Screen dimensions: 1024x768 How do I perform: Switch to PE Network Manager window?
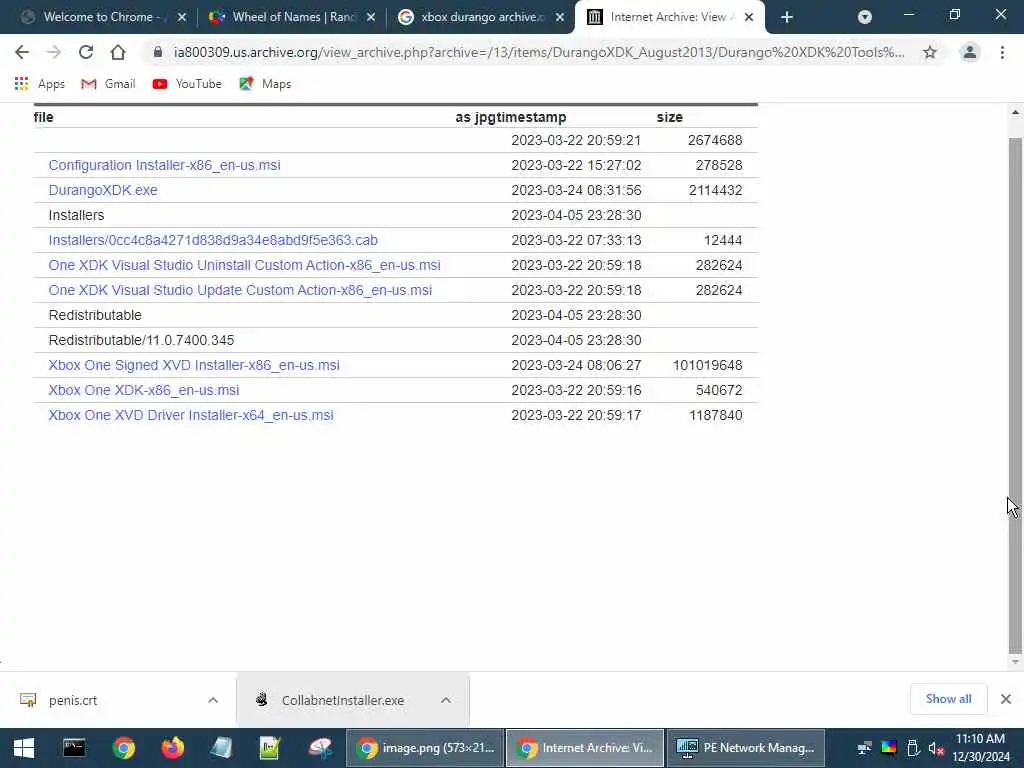coord(746,748)
